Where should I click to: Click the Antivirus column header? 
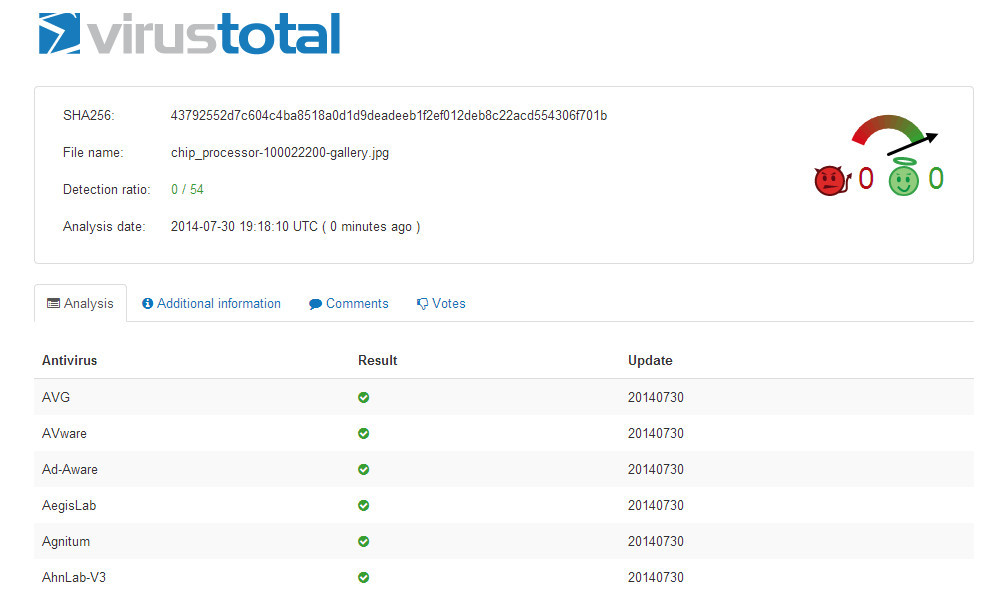(x=69, y=360)
